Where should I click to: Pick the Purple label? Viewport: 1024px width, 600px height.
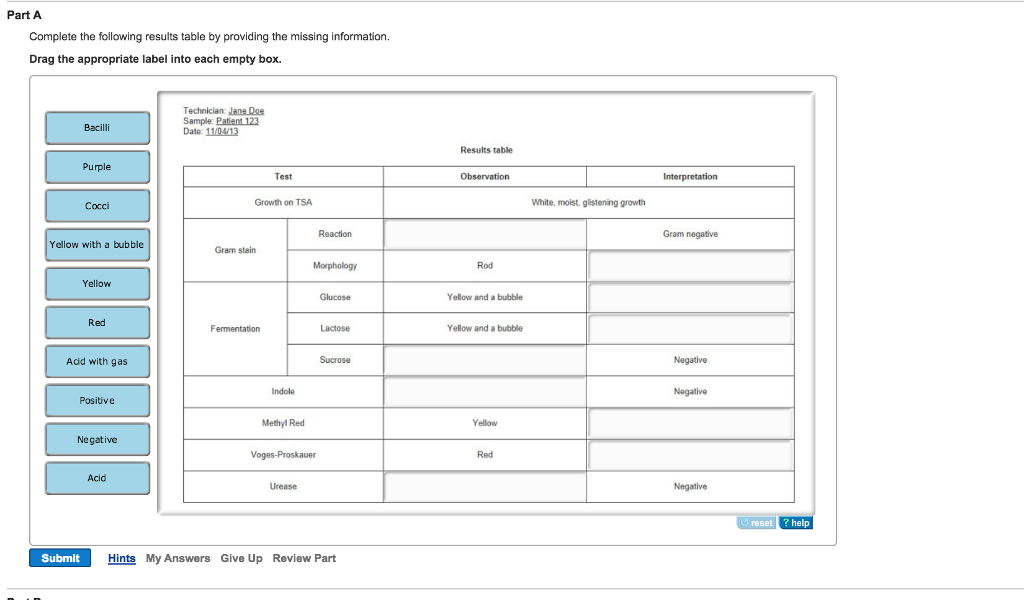(x=97, y=167)
